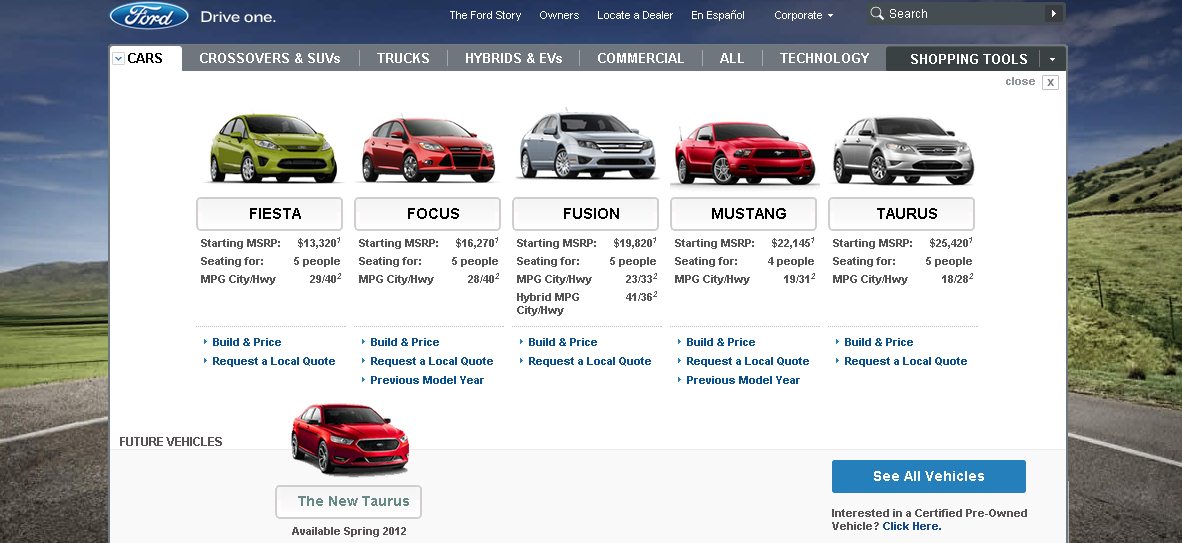
Task: View Mustang Previous Model Year
Action: click(x=743, y=380)
